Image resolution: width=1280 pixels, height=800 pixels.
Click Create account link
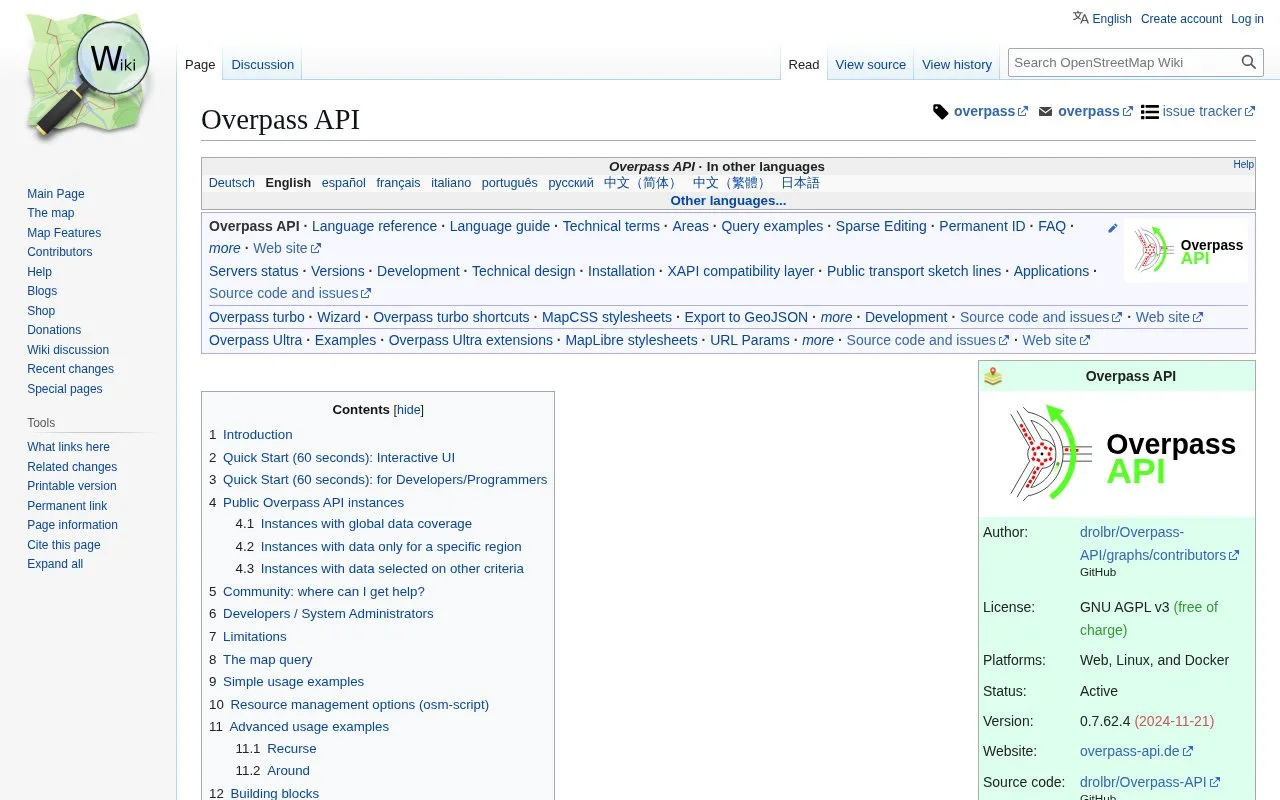tap(1181, 19)
